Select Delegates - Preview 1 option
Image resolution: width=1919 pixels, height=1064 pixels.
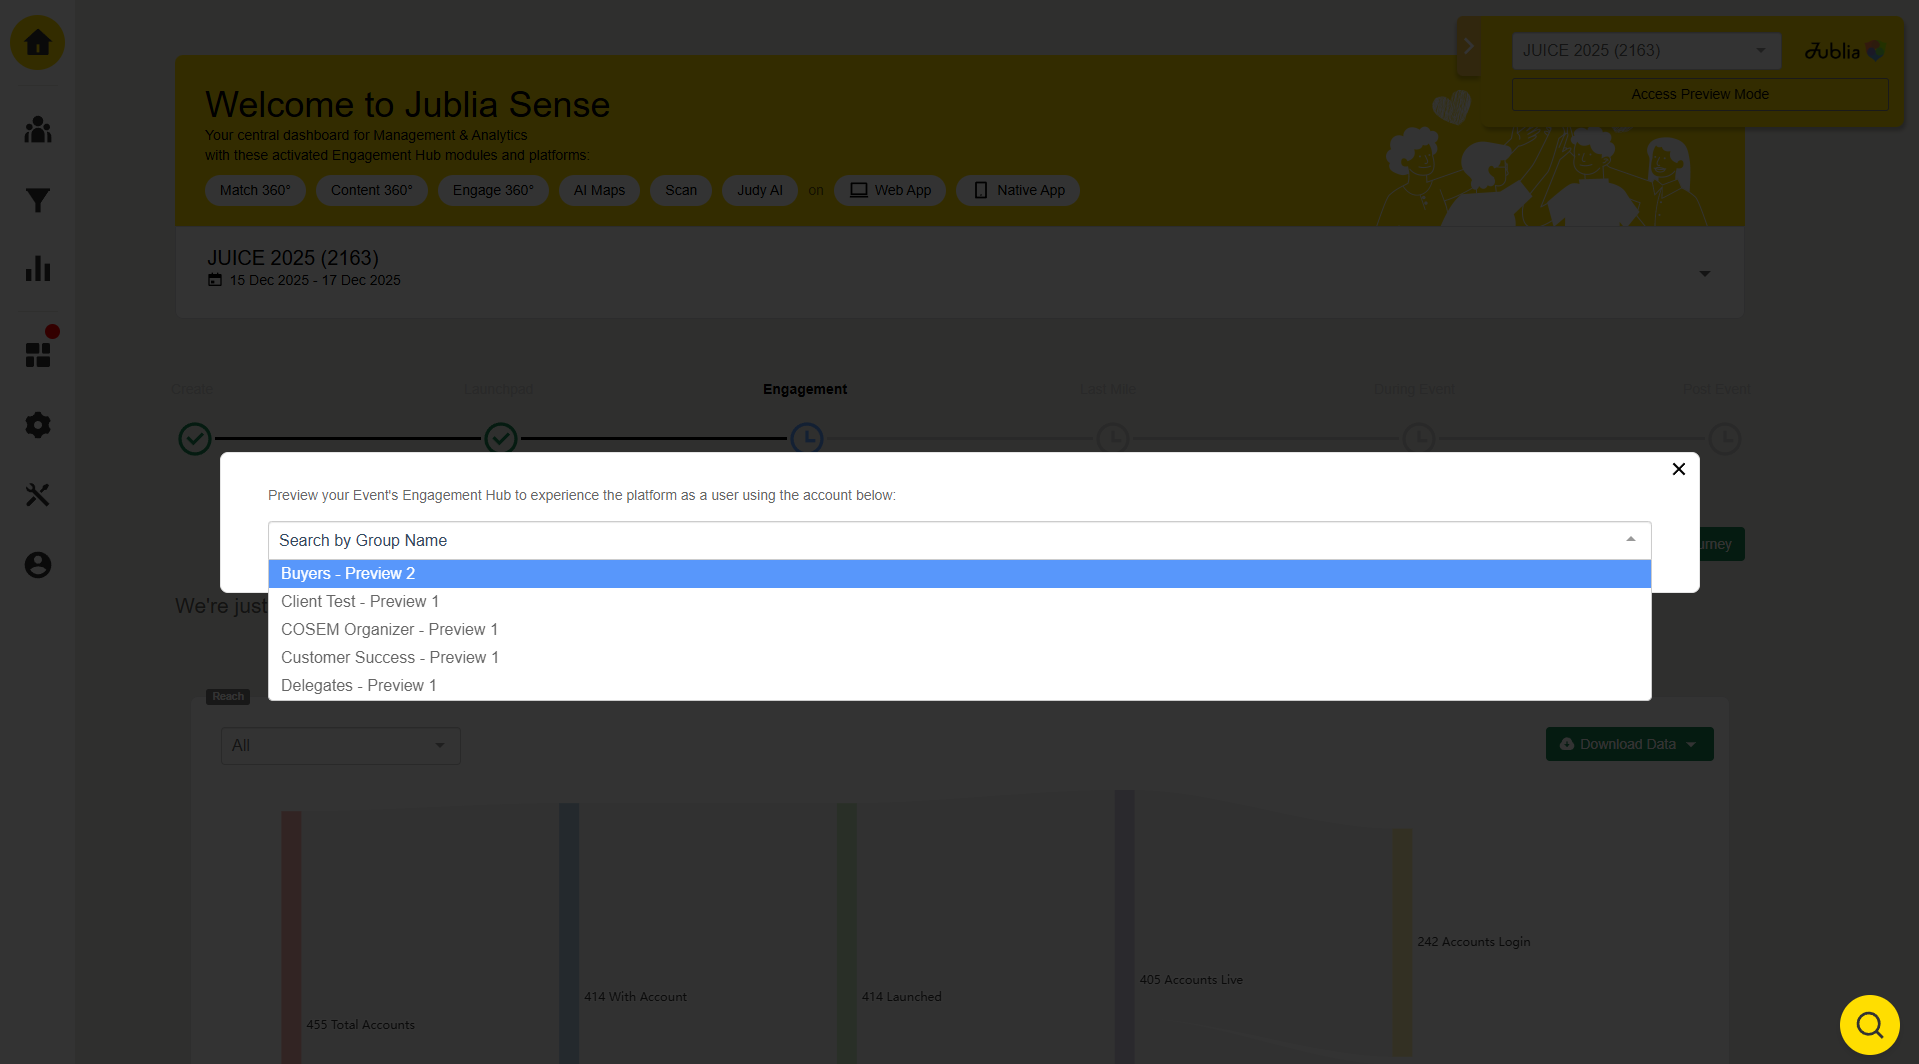[x=960, y=686]
